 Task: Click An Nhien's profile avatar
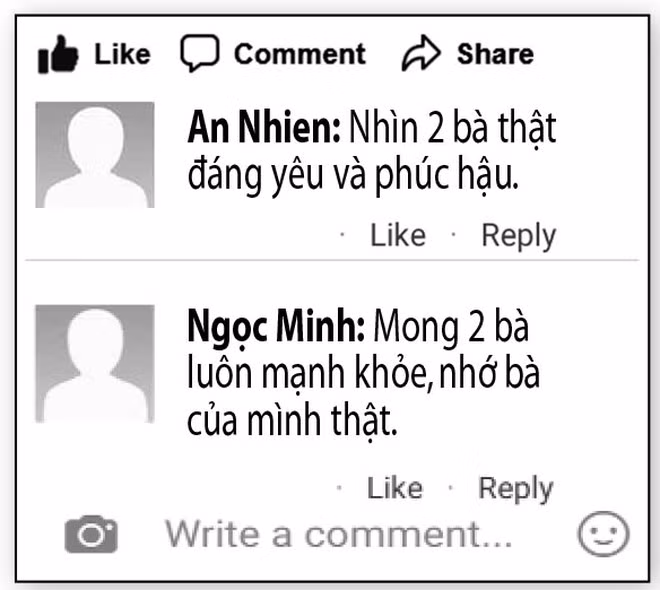click(x=95, y=154)
